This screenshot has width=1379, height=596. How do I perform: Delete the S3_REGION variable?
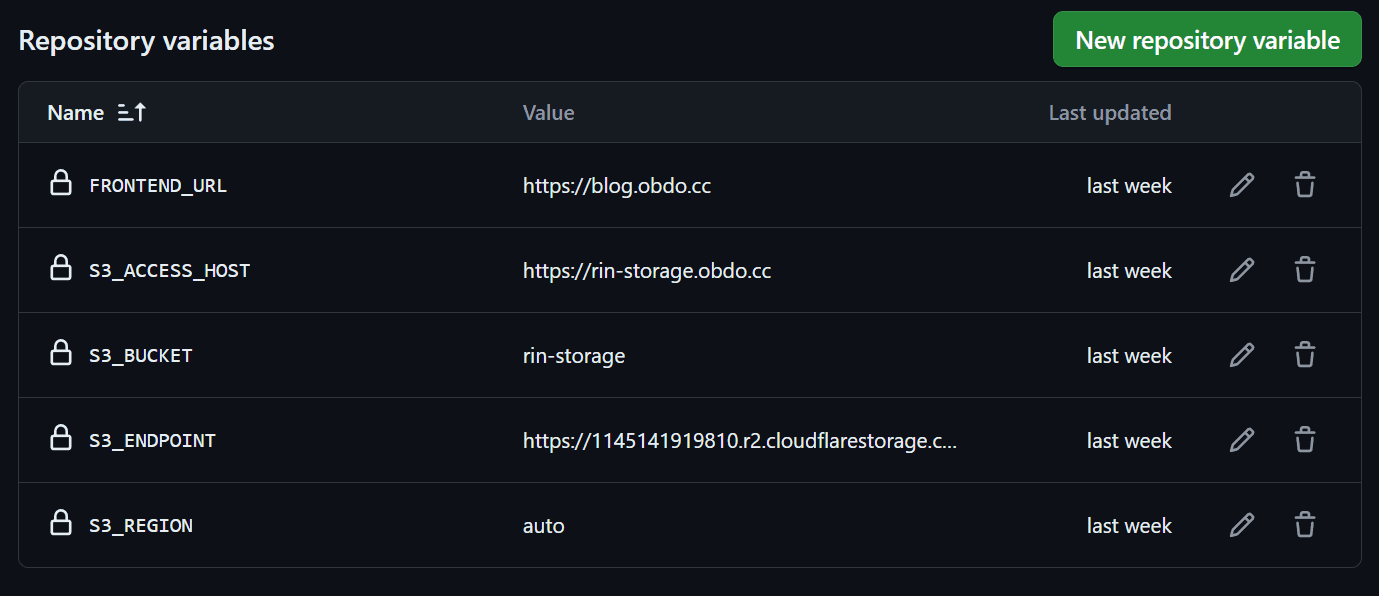coord(1304,525)
